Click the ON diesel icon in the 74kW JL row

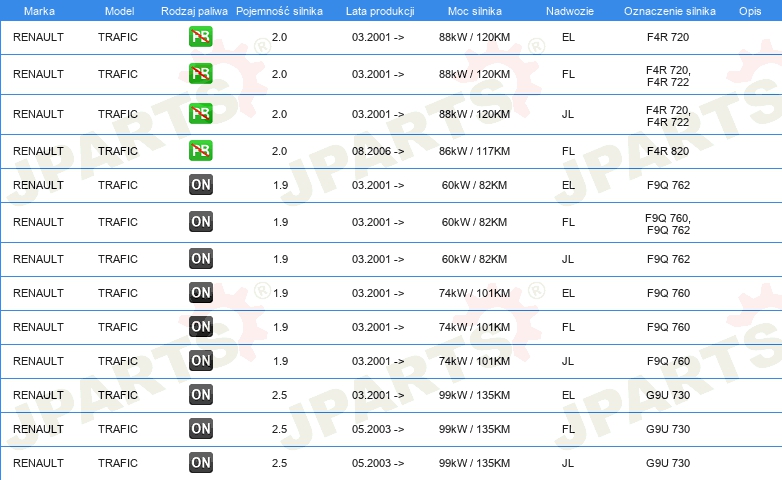point(200,360)
